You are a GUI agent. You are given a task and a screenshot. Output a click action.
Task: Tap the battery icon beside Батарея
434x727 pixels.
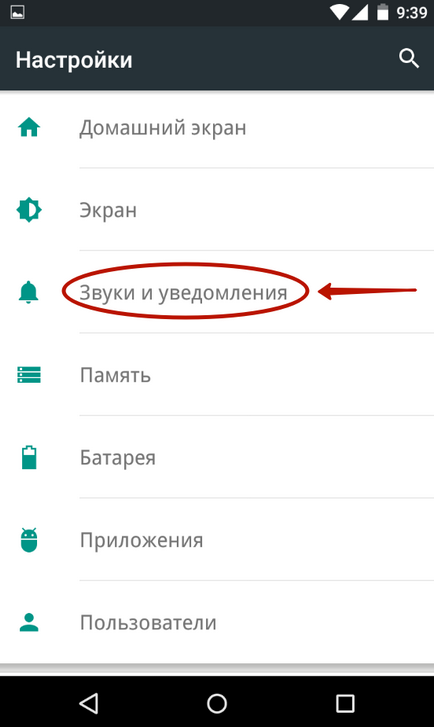(29, 457)
